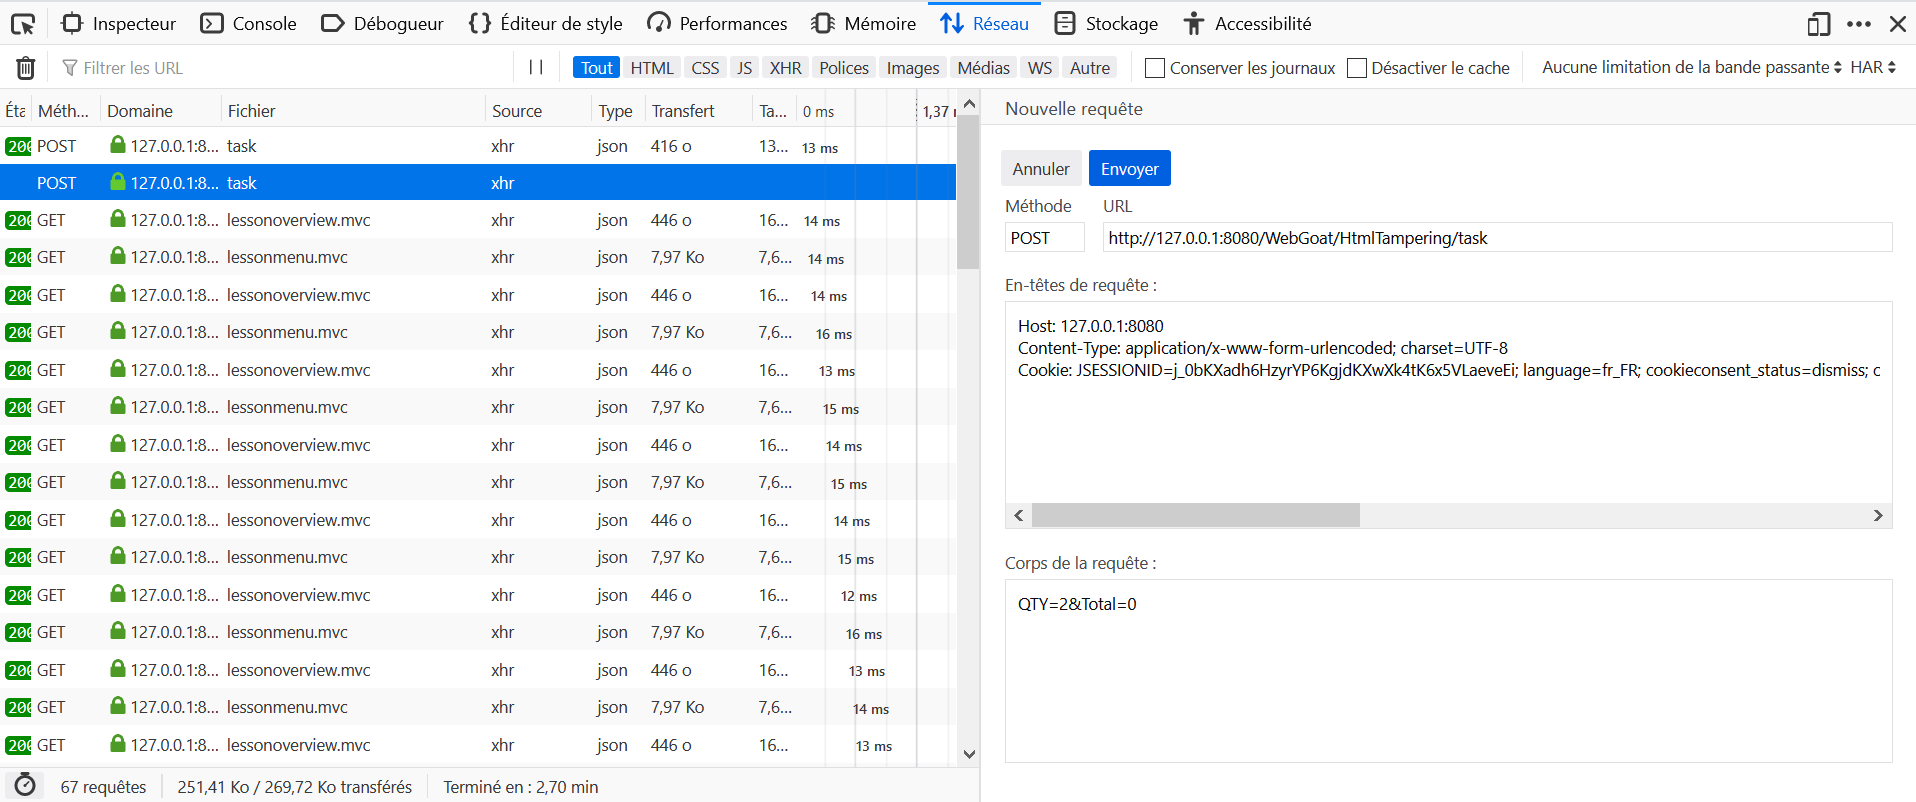Filter requests by Polices
The height and width of the screenshot is (802, 1916).
(x=844, y=68)
